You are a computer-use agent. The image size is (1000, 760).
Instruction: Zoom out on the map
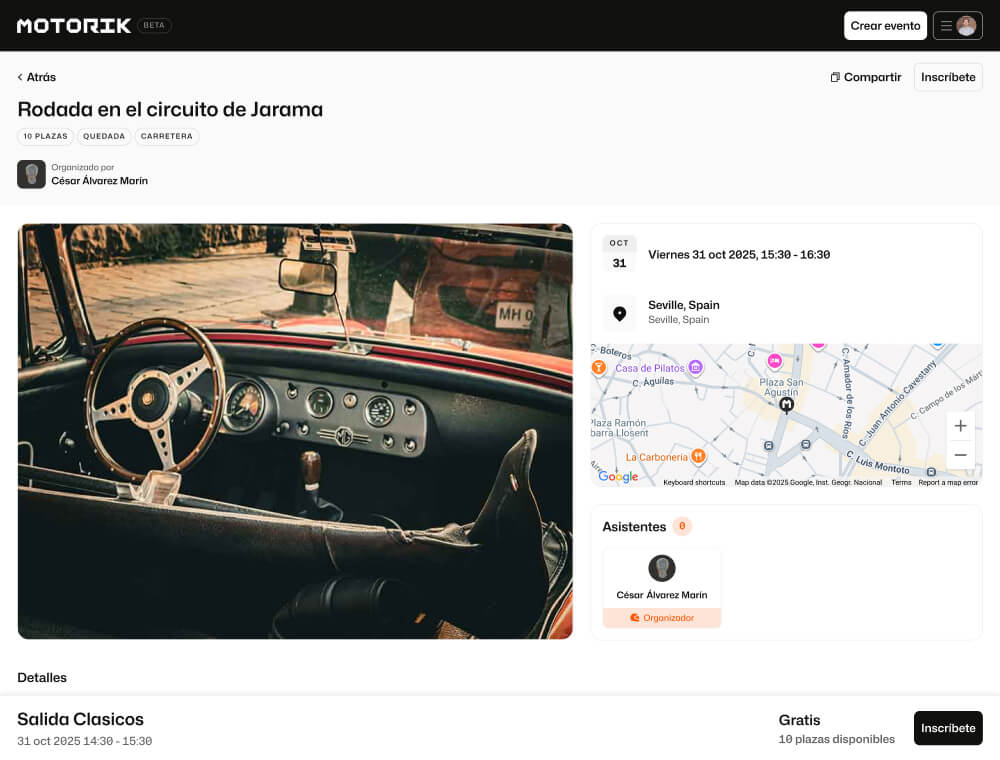pyautogui.click(x=960, y=455)
